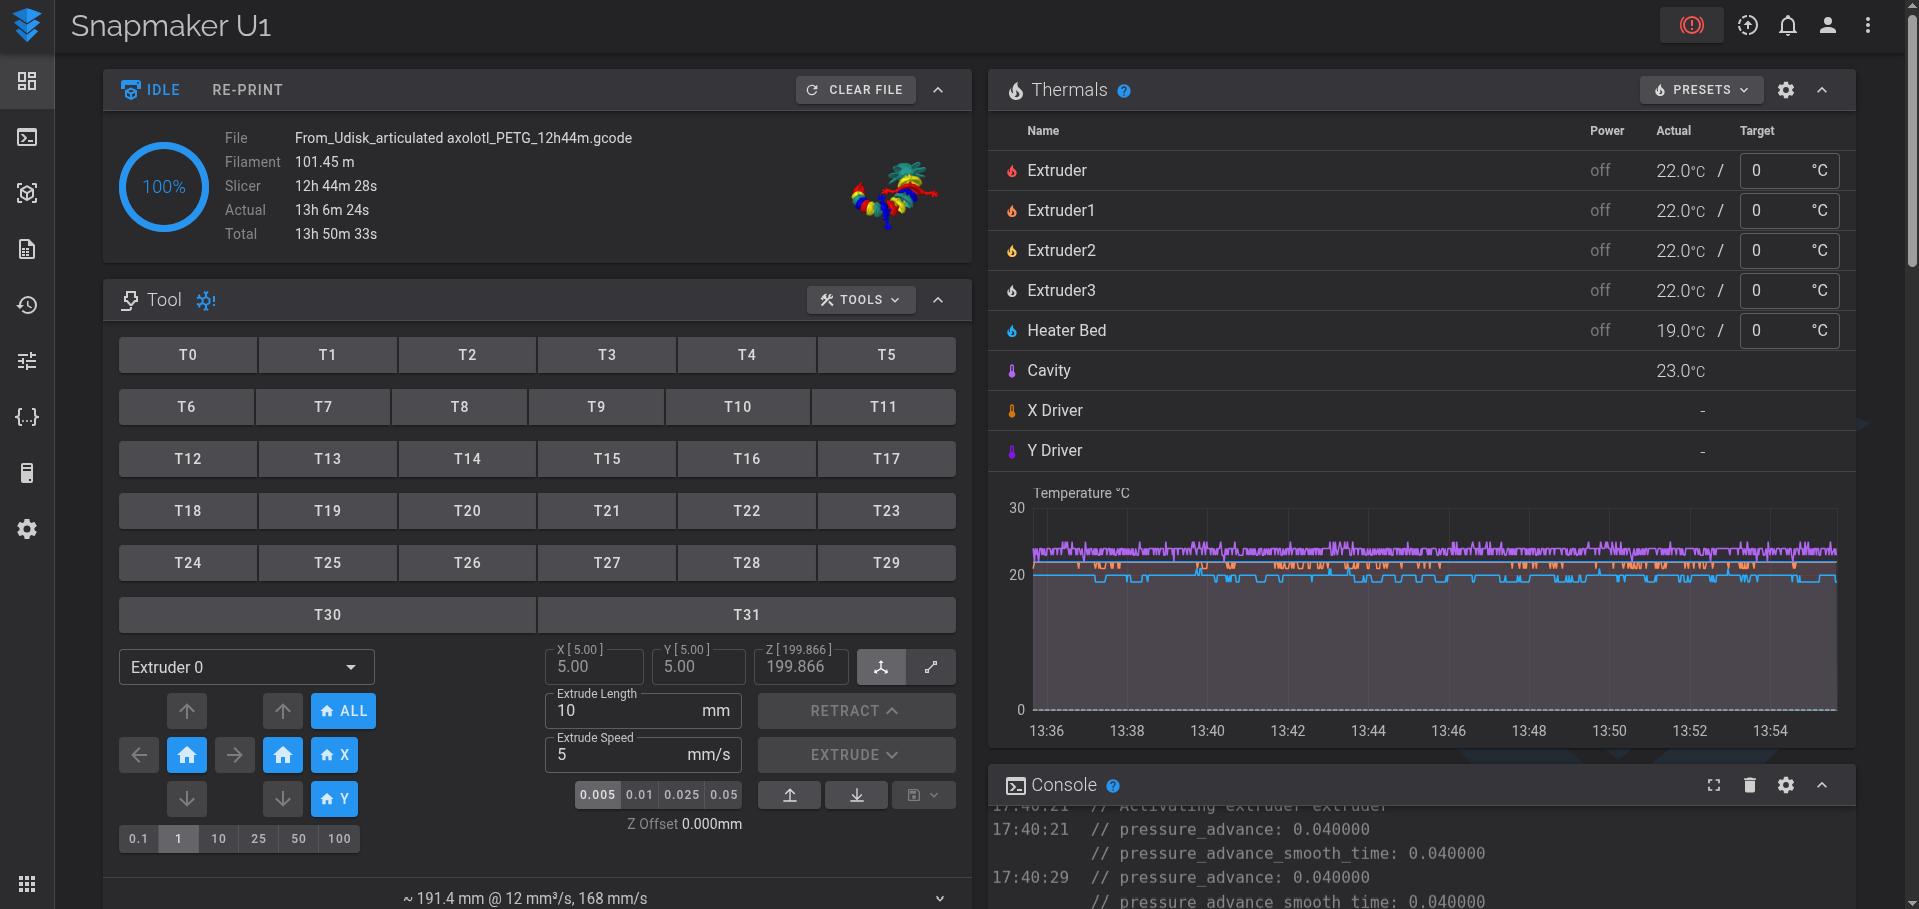Open the notifications bell

tap(1787, 25)
